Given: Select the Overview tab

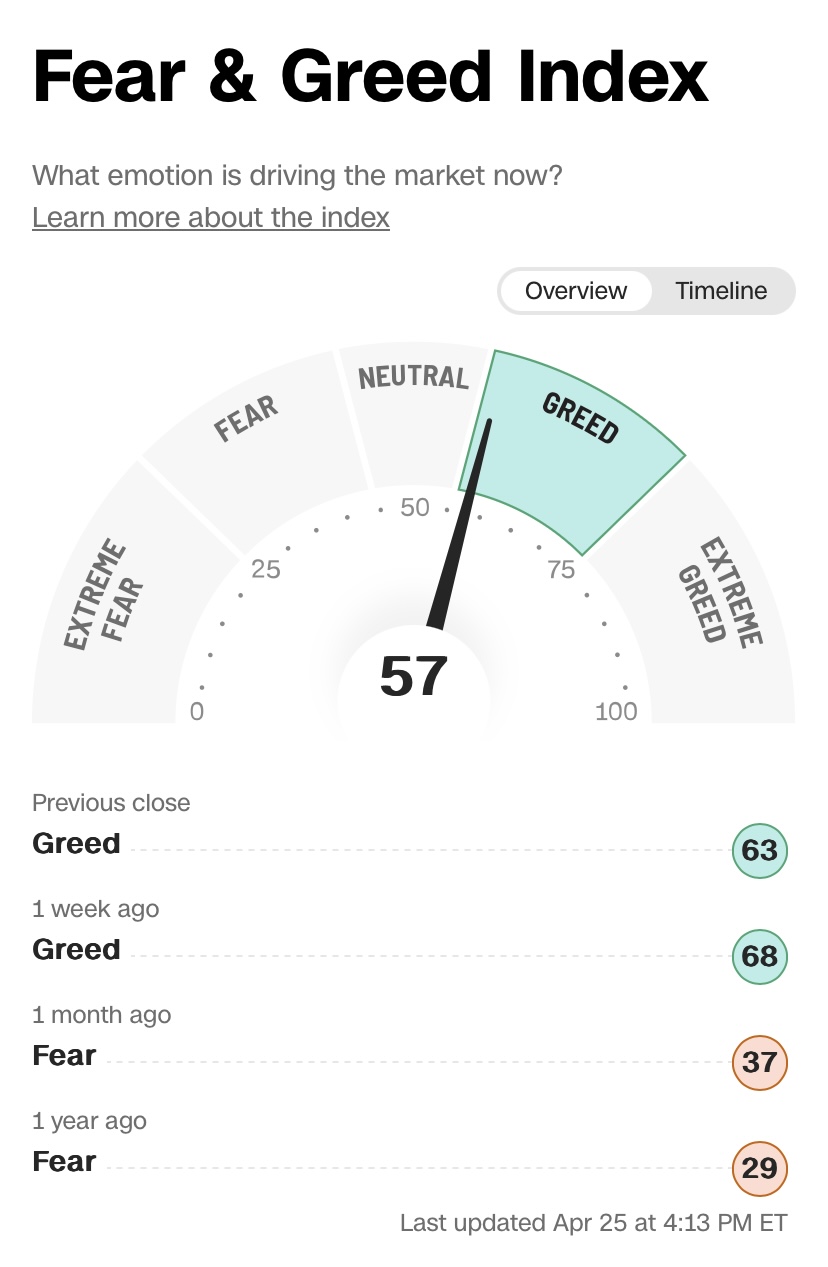Looking at the screenshot, I should (576, 291).
